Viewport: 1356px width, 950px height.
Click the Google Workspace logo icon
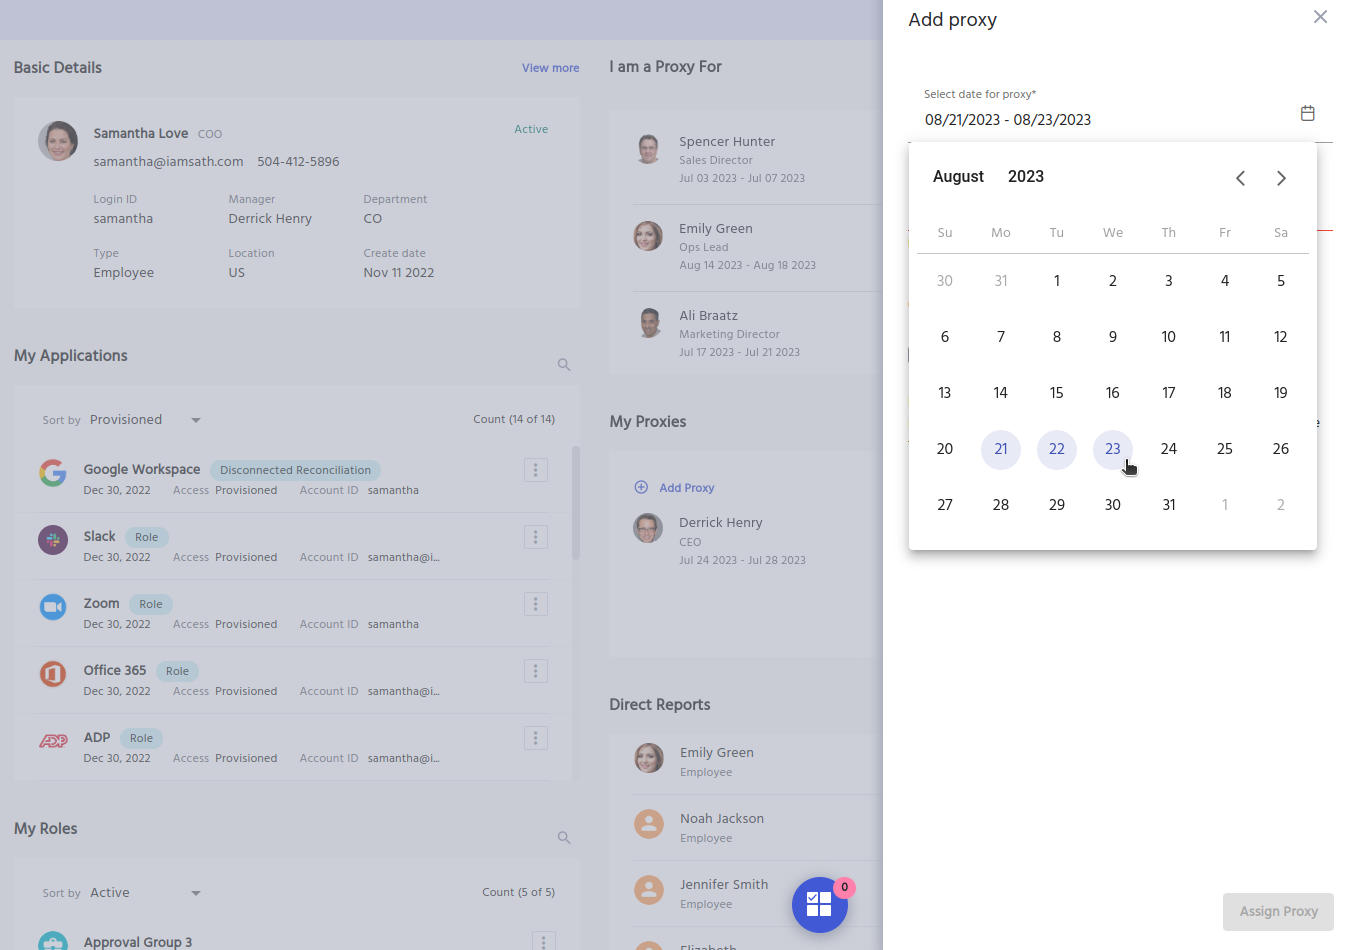[53, 473]
